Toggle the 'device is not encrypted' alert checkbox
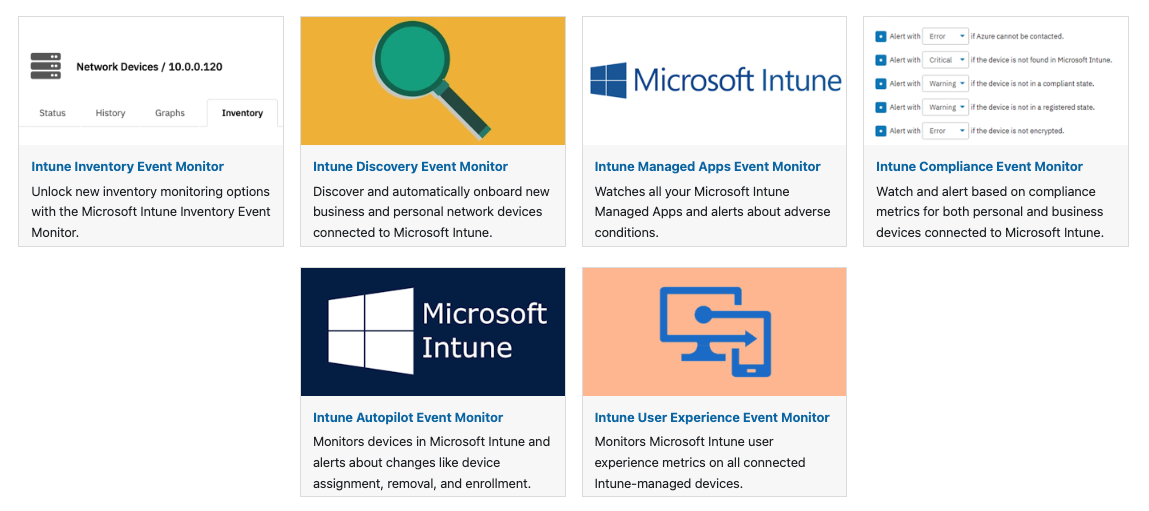 click(880, 131)
